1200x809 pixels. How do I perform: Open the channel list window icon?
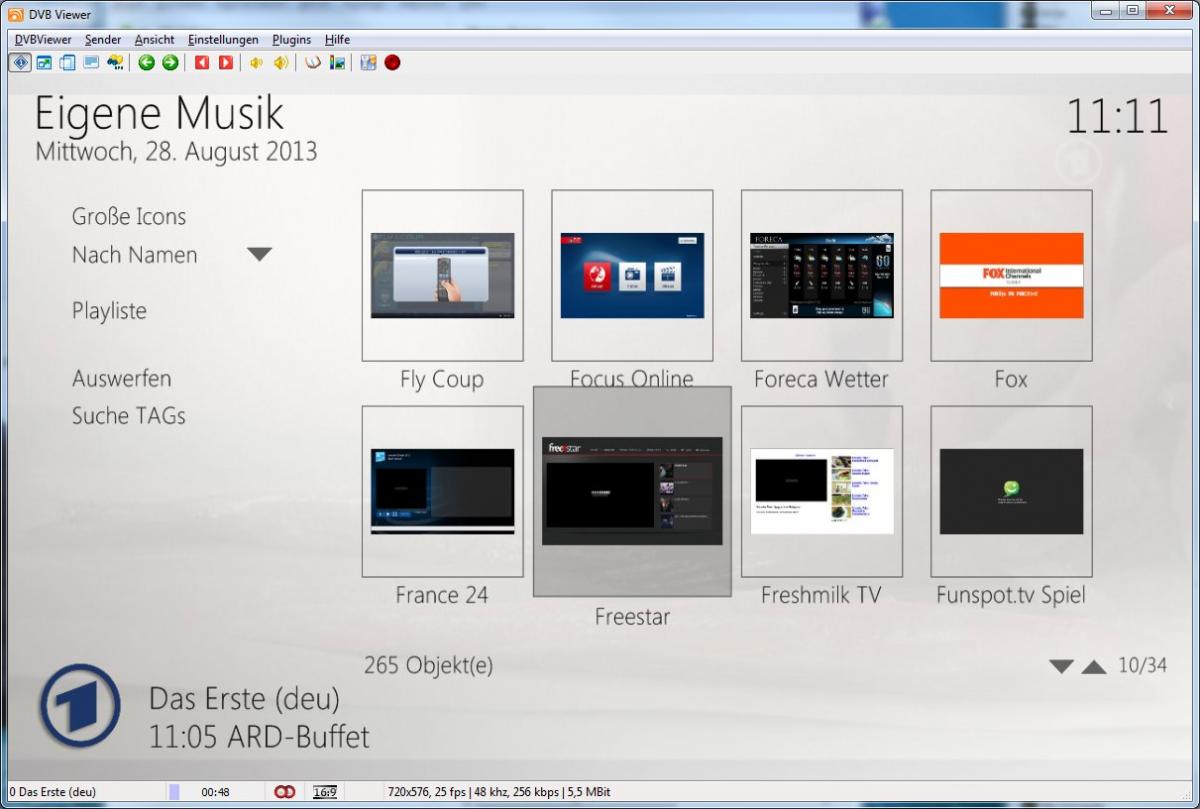coord(68,62)
